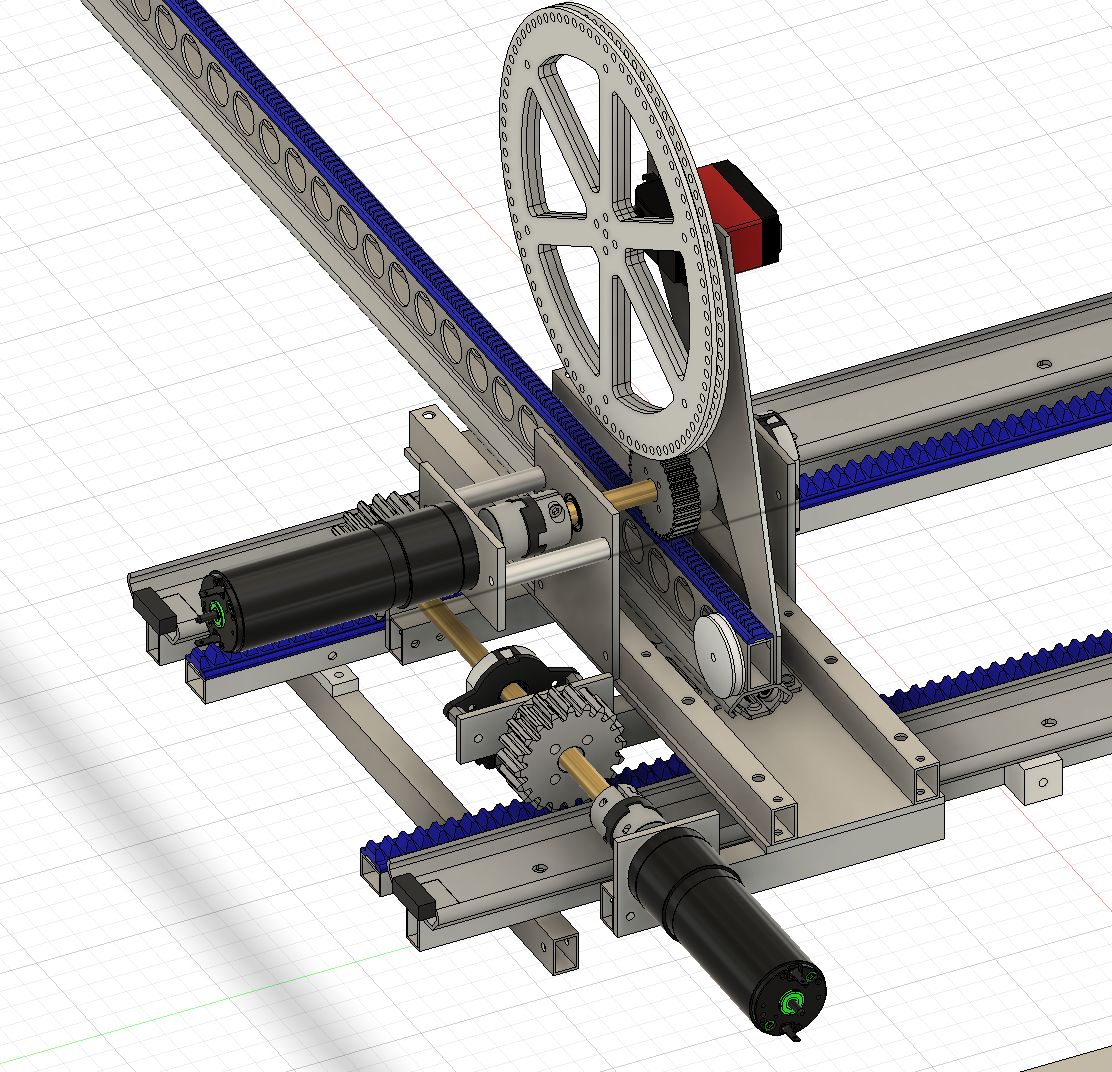
Task: Select the small mounting block under right rail
Action: 1033,778
